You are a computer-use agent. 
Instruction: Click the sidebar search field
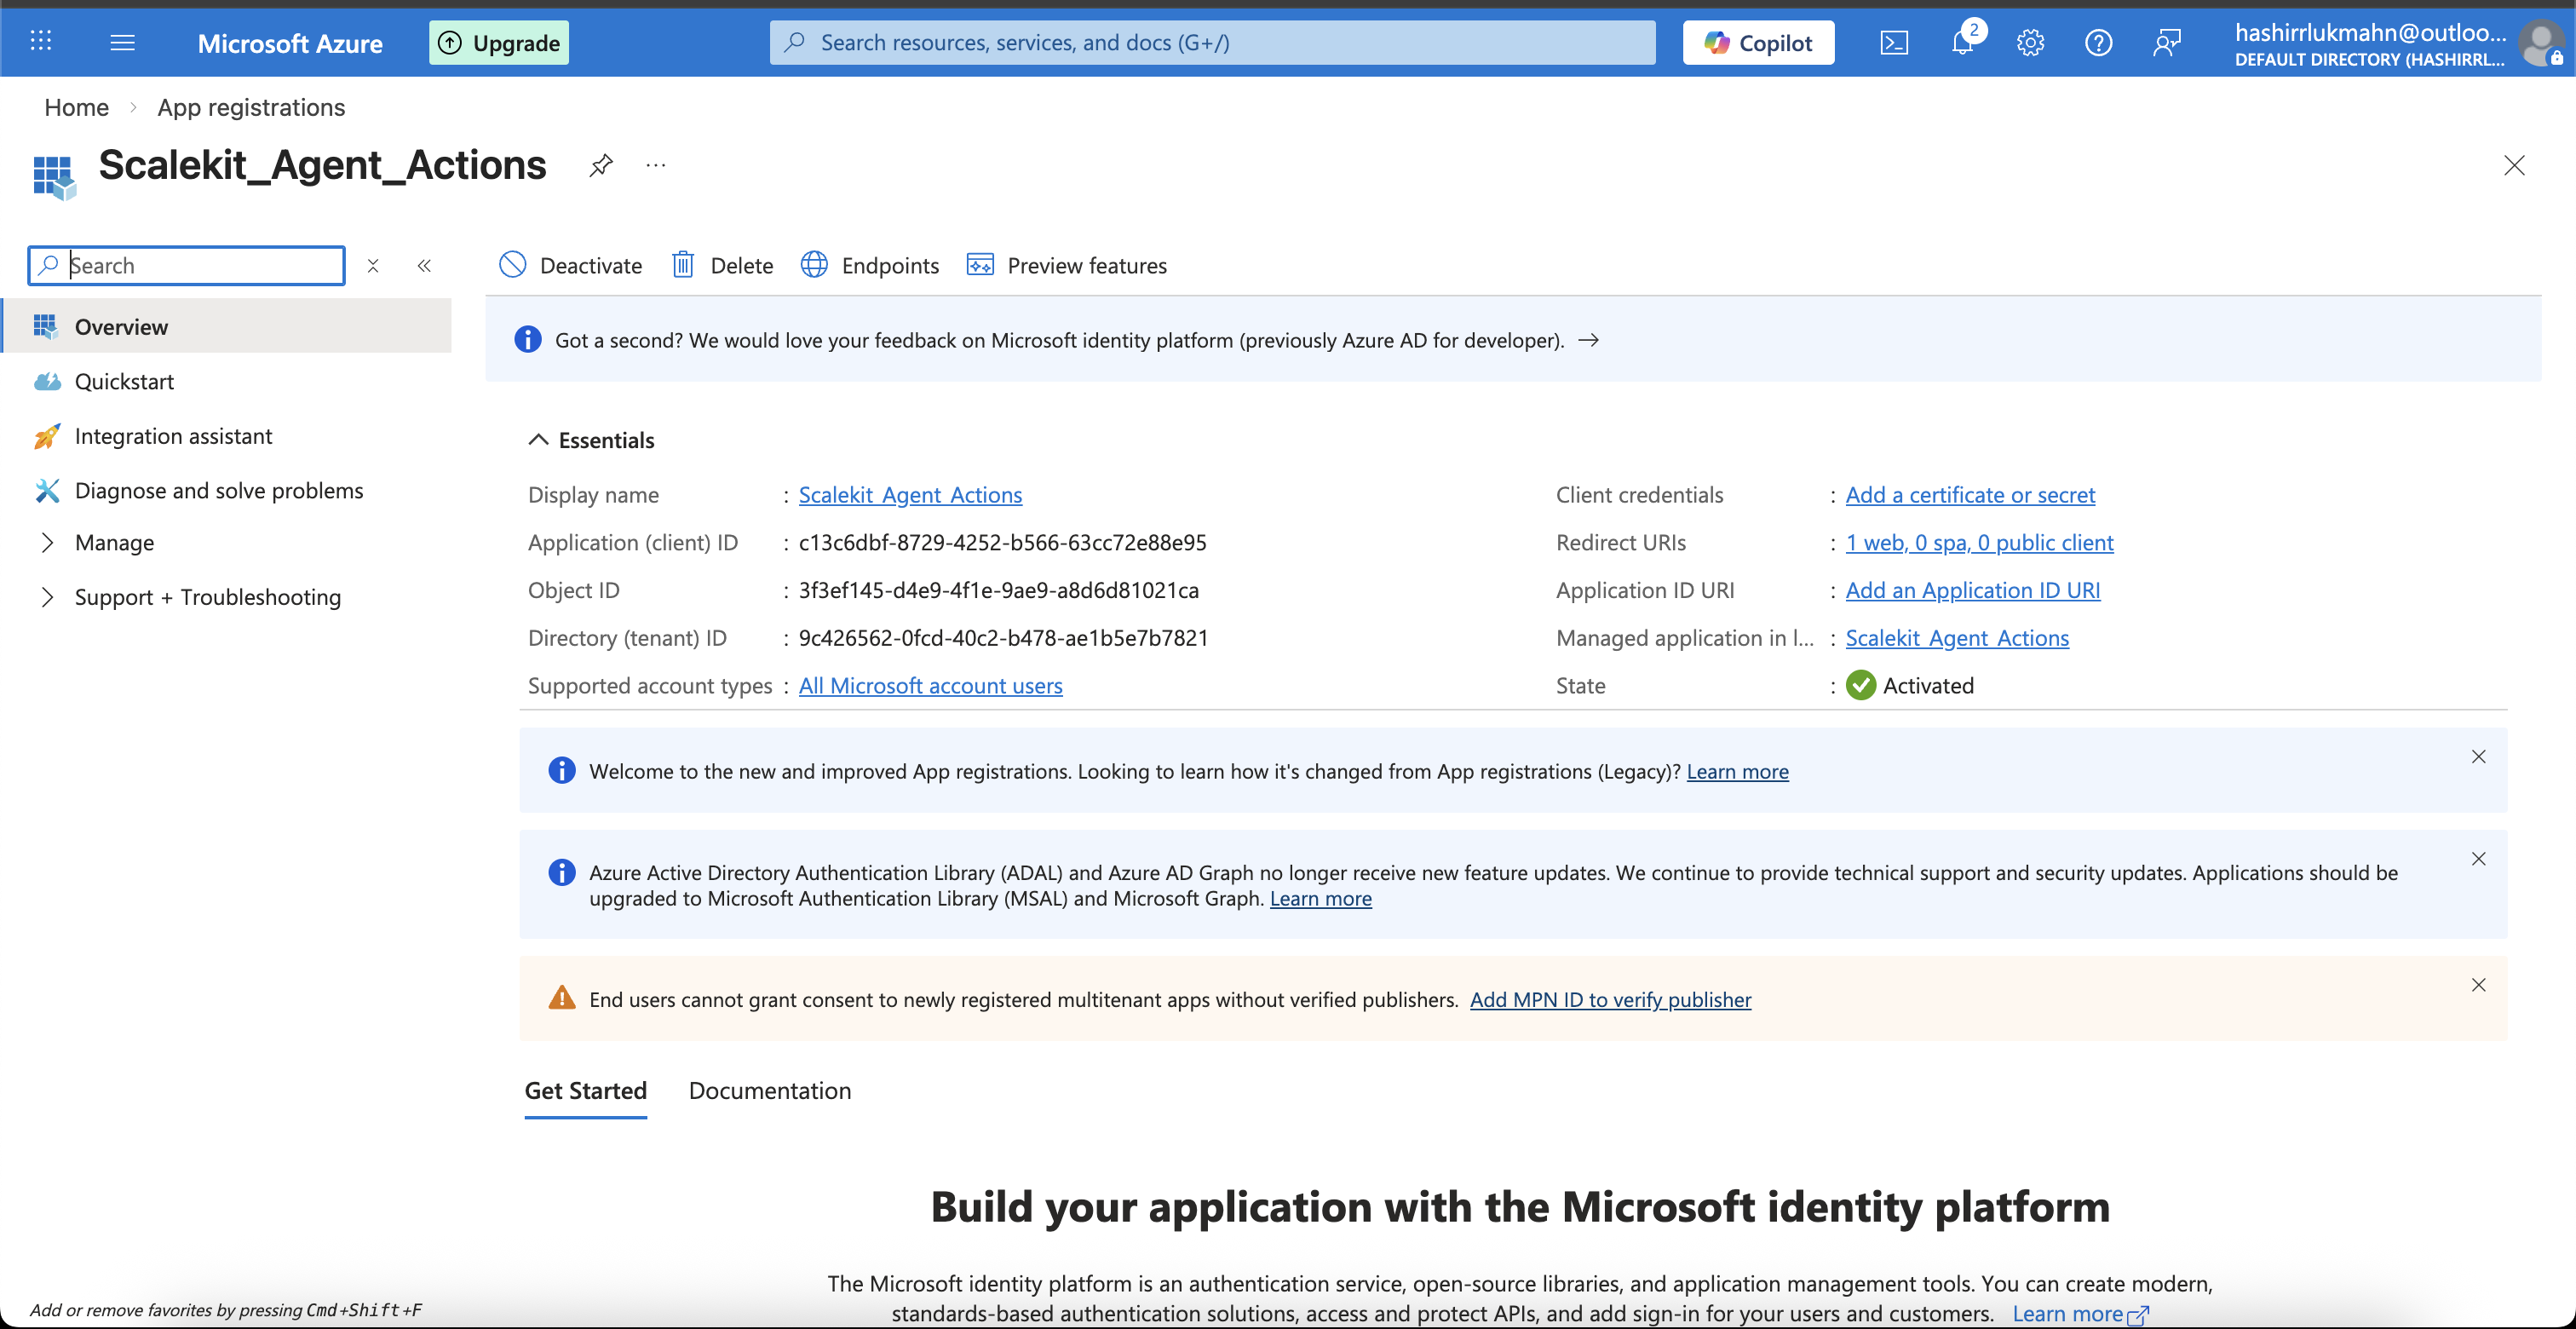click(186, 265)
